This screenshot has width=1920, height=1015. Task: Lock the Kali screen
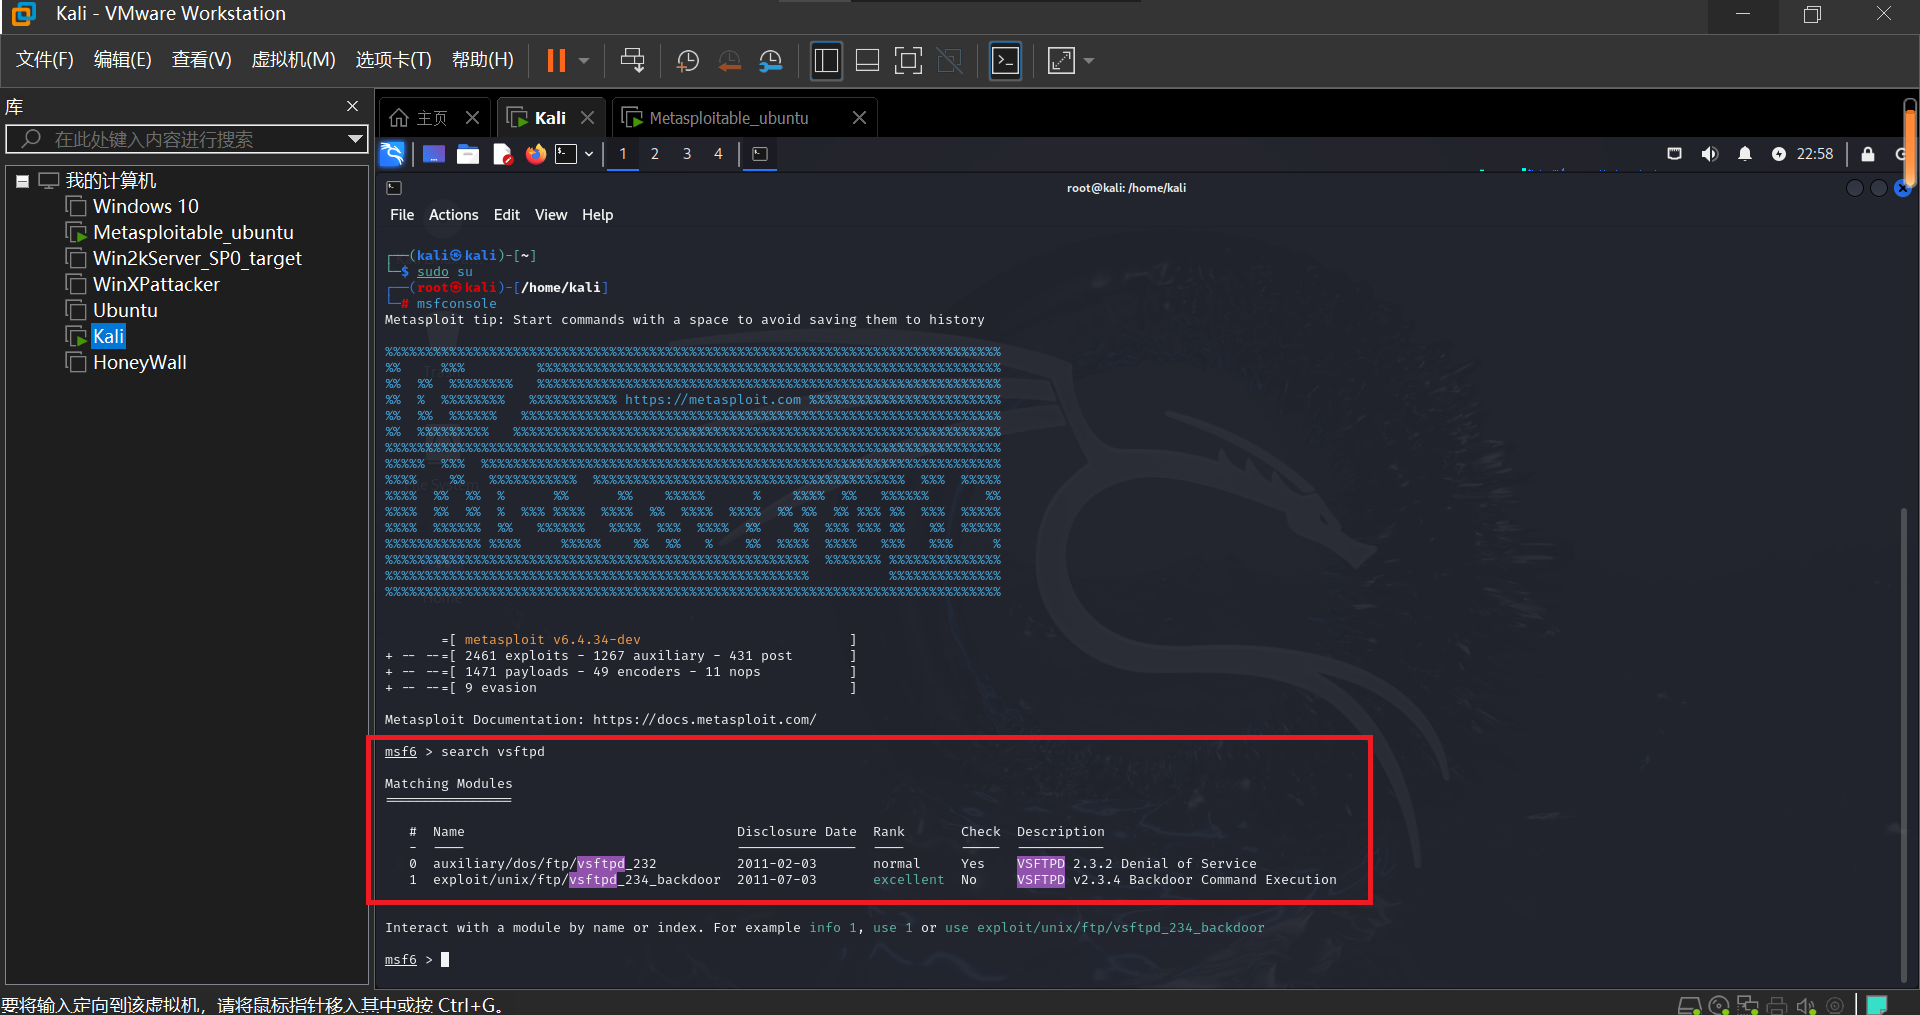[1868, 154]
